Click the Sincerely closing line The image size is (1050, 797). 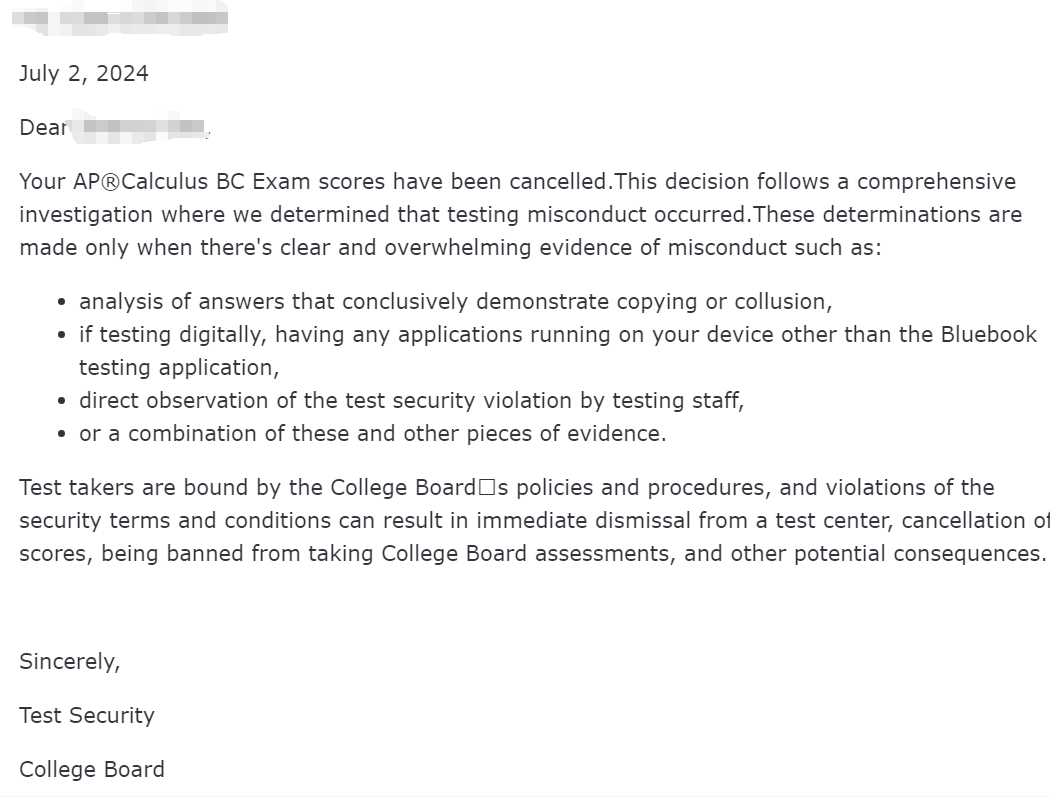(x=69, y=661)
